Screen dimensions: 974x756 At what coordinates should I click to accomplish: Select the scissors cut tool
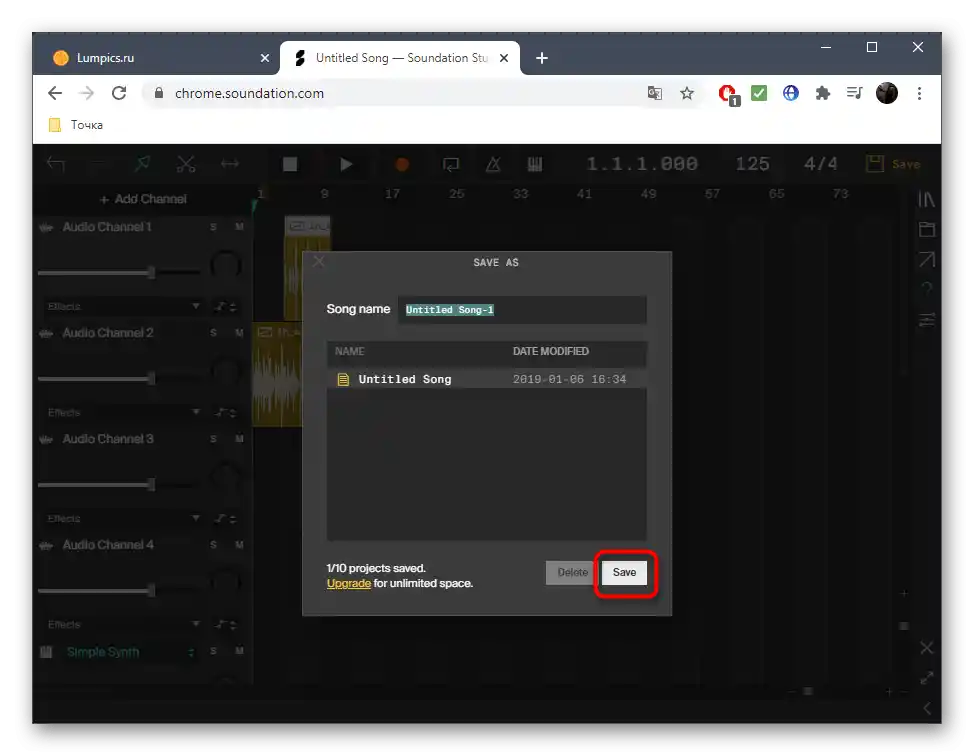(x=186, y=164)
